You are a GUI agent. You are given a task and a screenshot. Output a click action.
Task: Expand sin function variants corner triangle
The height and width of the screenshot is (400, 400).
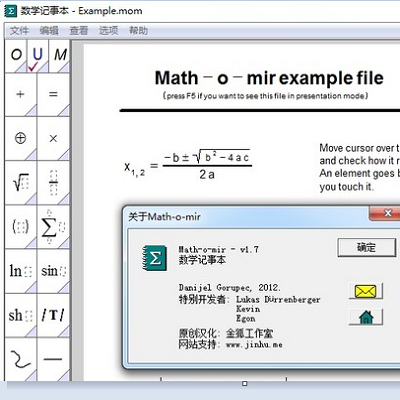point(65,288)
